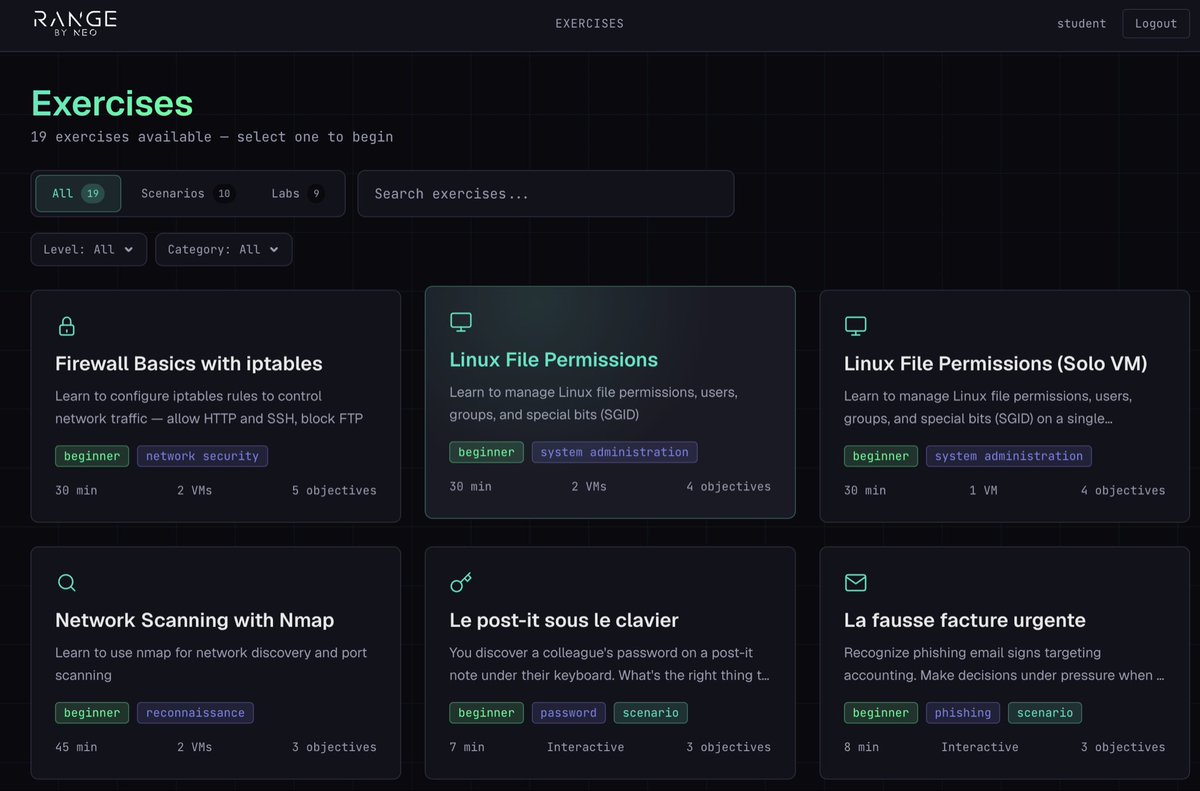Click "45 min" on Network Scanning card
Image resolution: width=1200 pixels, height=791 pixels.
pos(76,747)
